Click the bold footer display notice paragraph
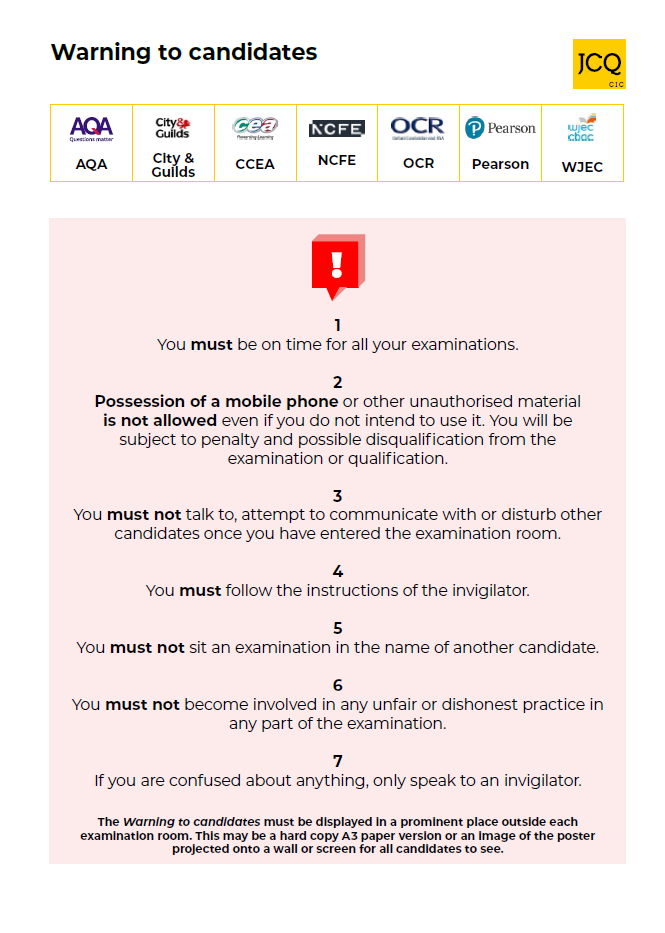The image size is (665, 933). tap(337, 835)
